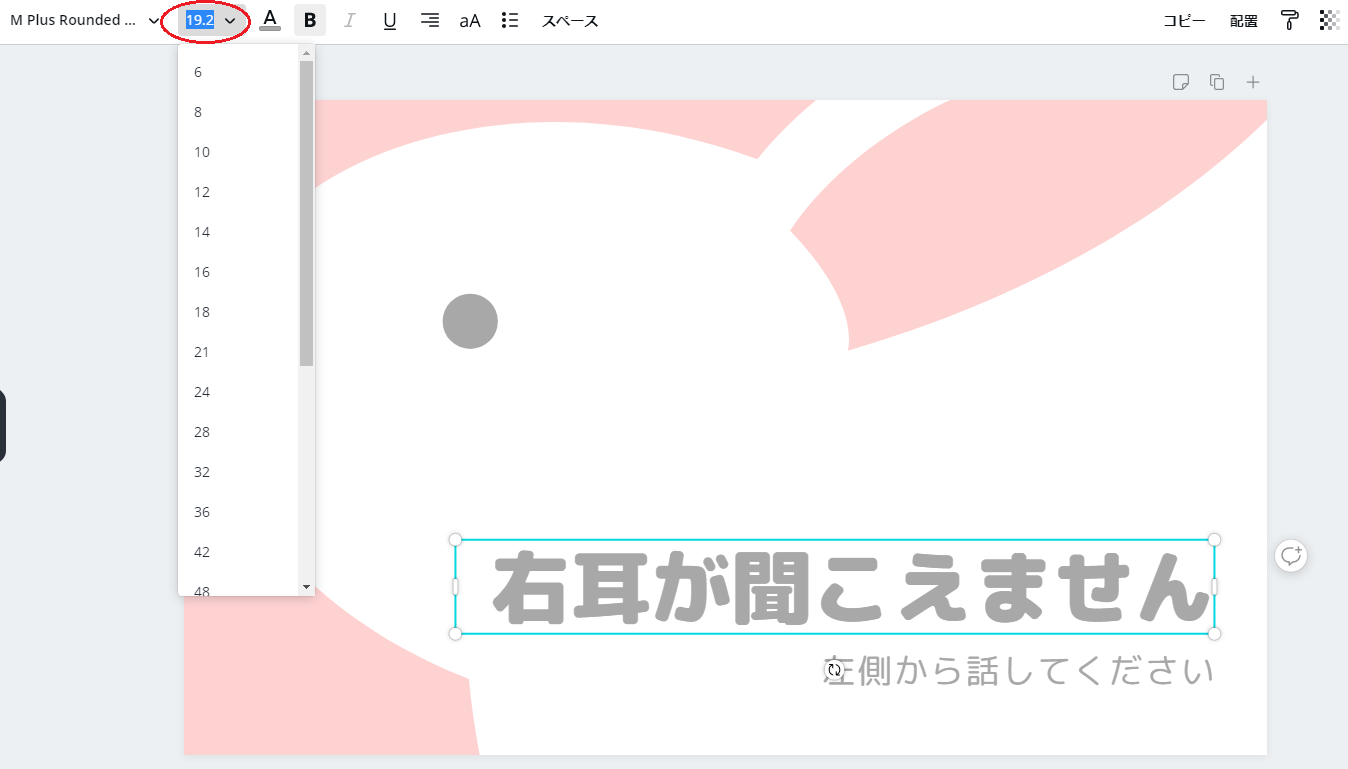
Task: Apply bulleted list formatting
Action: pos(510,20)
